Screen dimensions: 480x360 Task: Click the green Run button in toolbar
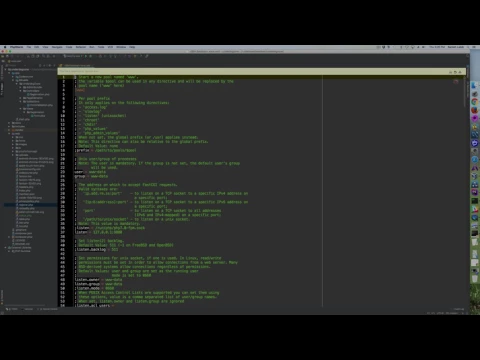tap(86, 56)
